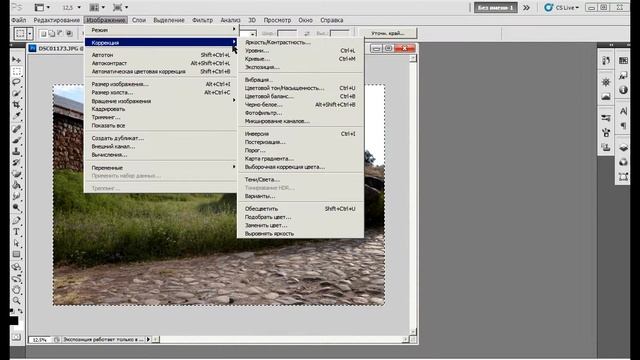The height and width of the screenshot is (360, 640).
Task: Open the Просмотр menu
Action: coord(277,20)
